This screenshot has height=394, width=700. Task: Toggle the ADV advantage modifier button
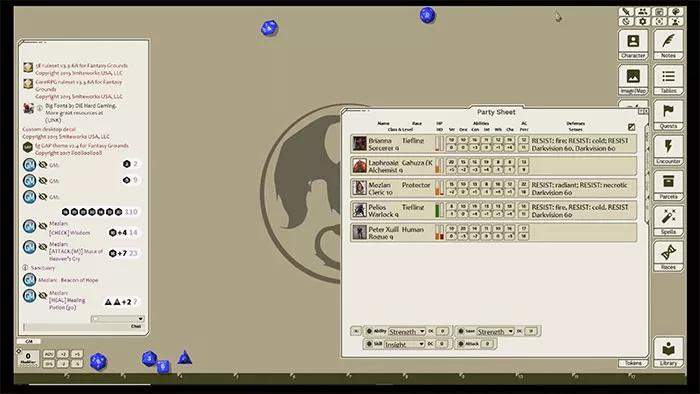(x=49, y=354)
